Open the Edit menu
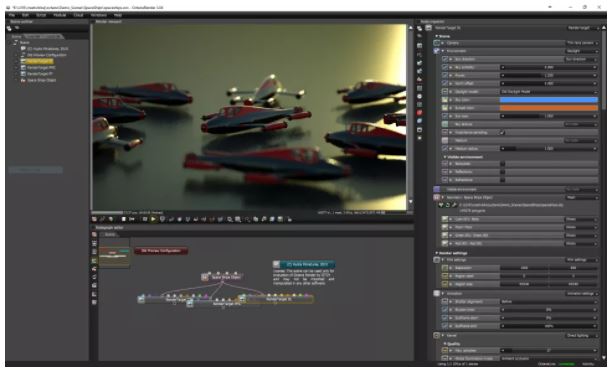Screen dimensions: 613x370 coord(25,15)
